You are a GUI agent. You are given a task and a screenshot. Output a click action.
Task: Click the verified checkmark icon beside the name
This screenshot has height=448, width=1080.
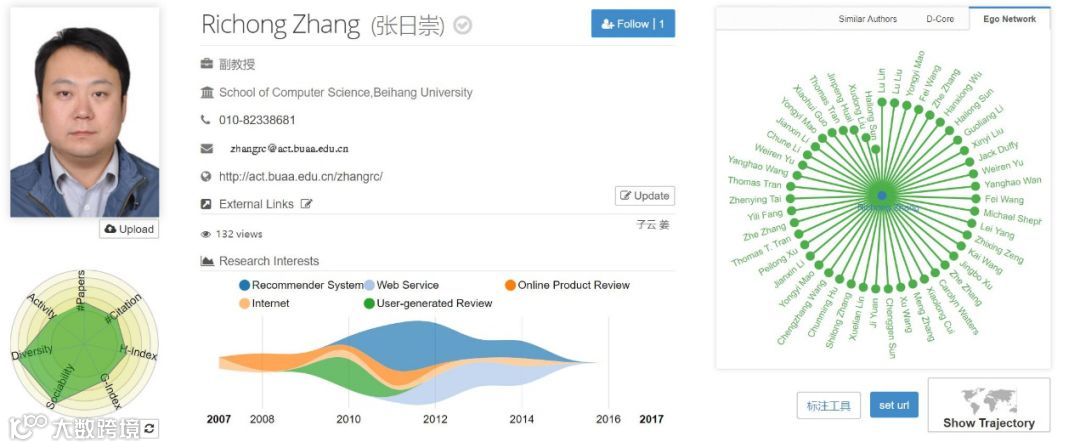(x=463, y=26)
